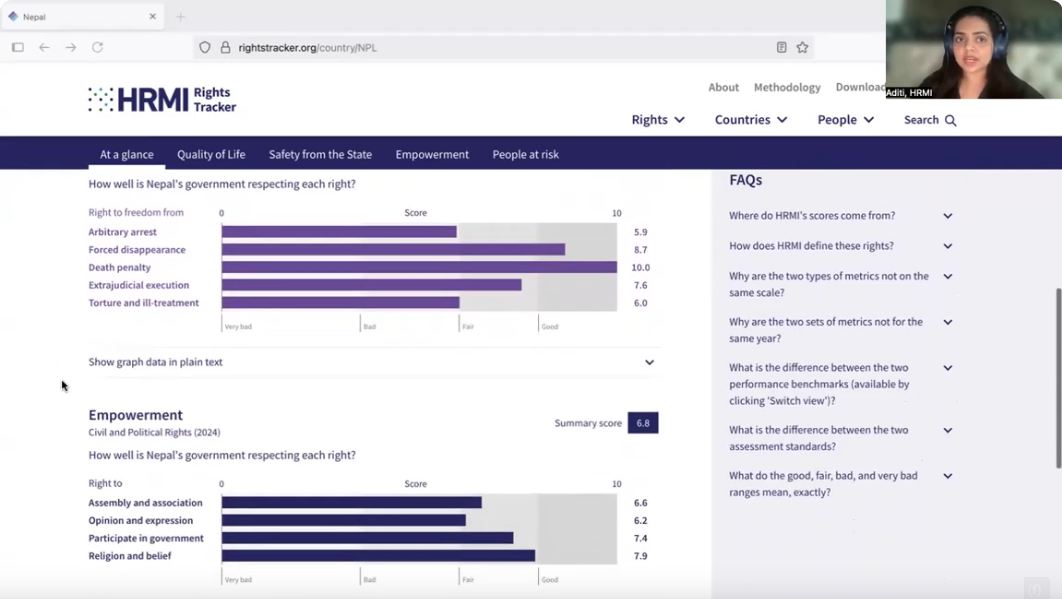The image size is (1062, 599).
Task: Click the Search magnifier icon
Action: 950,120
